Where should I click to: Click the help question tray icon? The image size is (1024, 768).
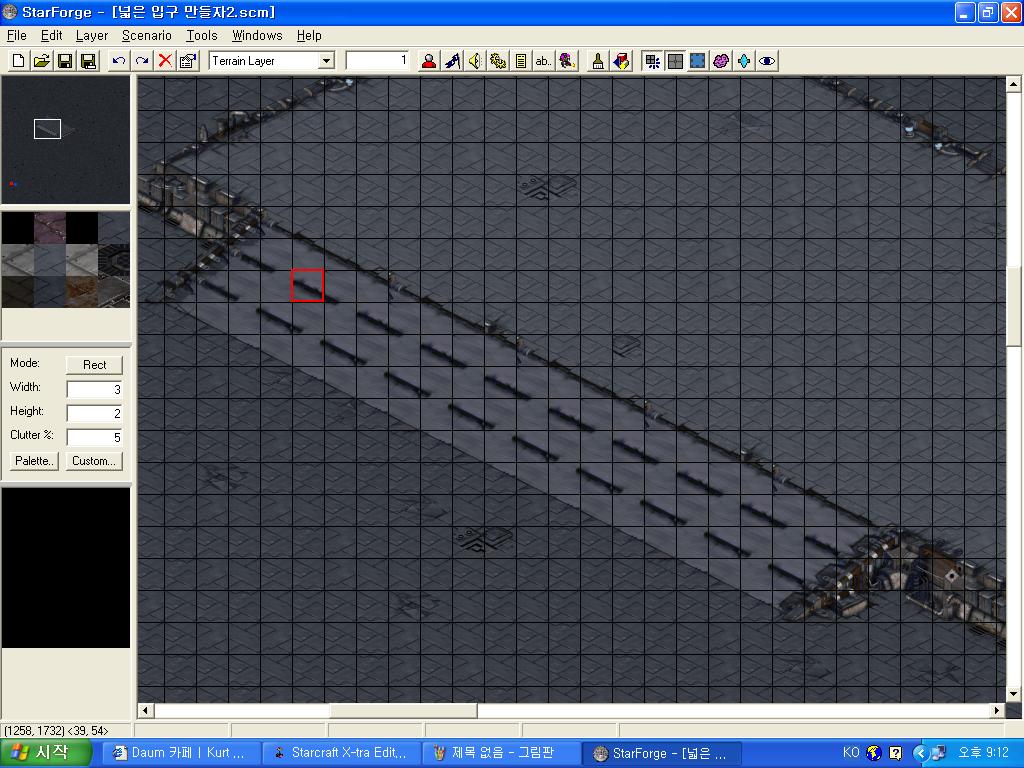click(x=896, y=753)
